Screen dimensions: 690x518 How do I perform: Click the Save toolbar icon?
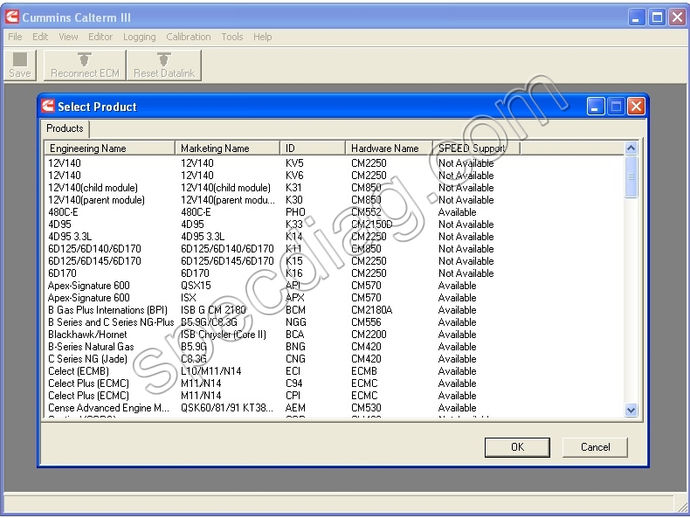pyautogui.click(x=20, y=65)
